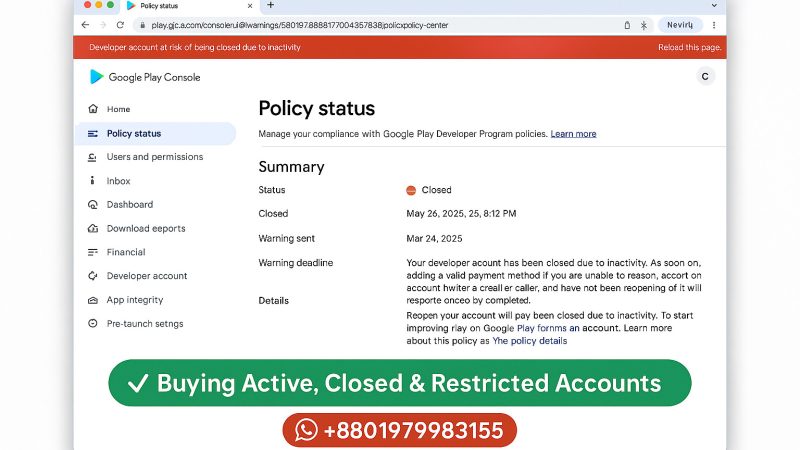Click the Play favicon on the tab
The width and height of the screenshot is (800, 450).
tap(131, 6)
